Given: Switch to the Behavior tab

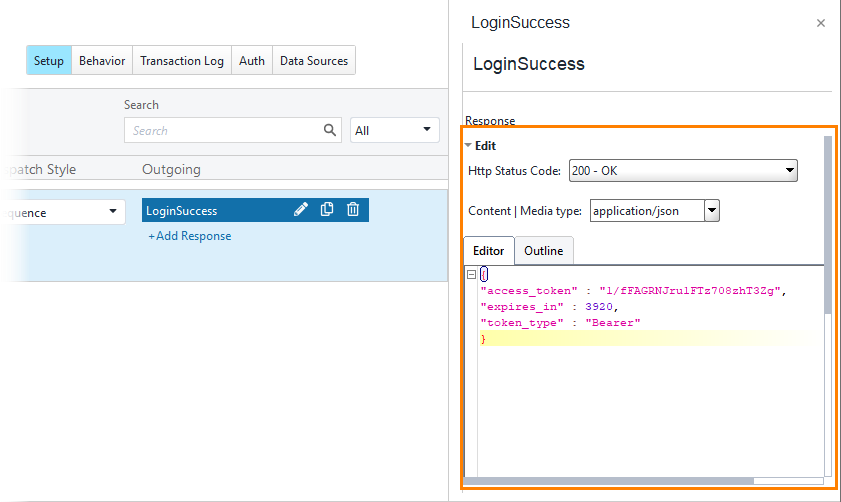Looking at the screenshot, I should [102, 61].
